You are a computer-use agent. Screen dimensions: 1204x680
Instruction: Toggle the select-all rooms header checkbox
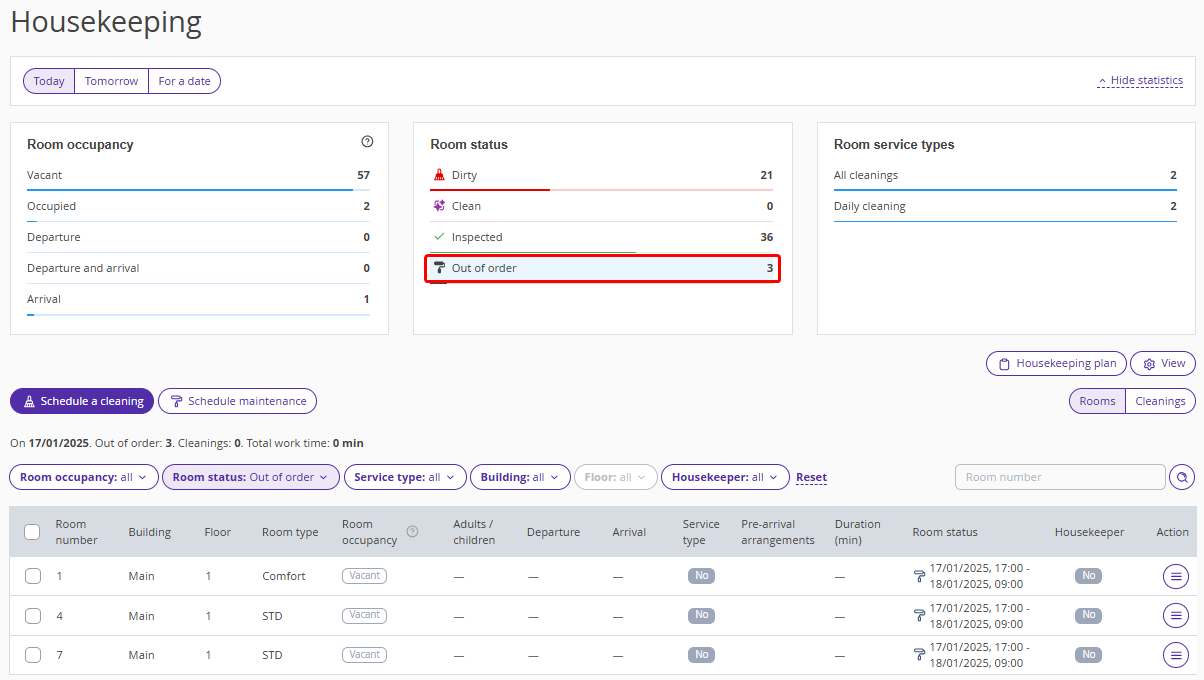tap(32, 532)
